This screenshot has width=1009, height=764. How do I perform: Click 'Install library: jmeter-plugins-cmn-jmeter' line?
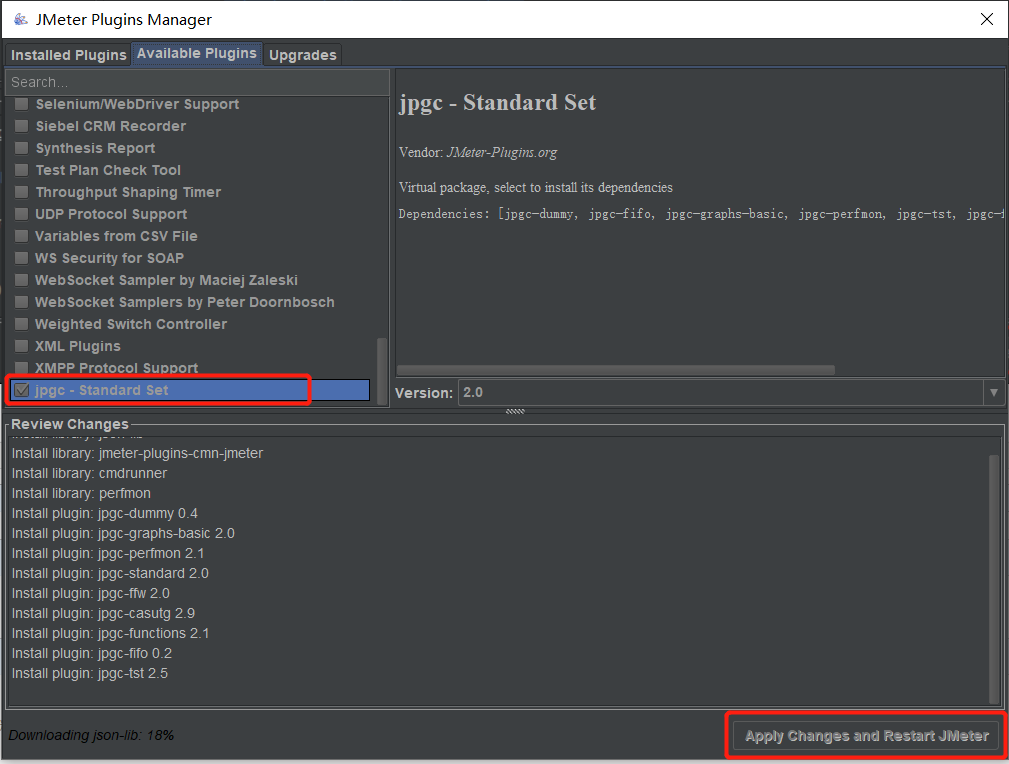tap(137, 453)
